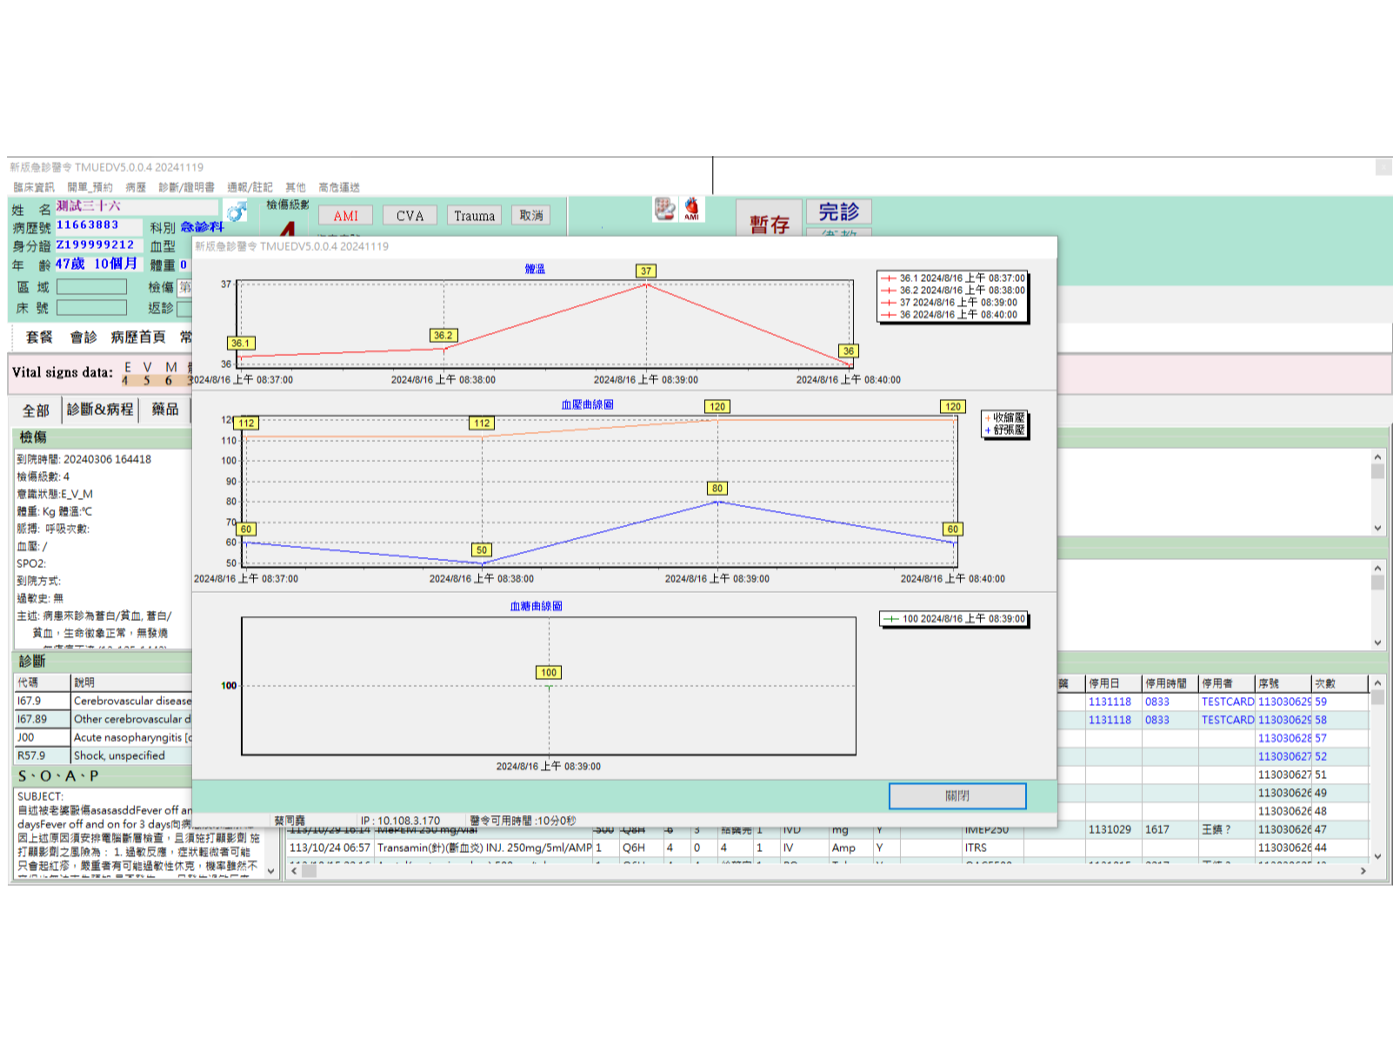Open the medication pills icon

[665, 208]
